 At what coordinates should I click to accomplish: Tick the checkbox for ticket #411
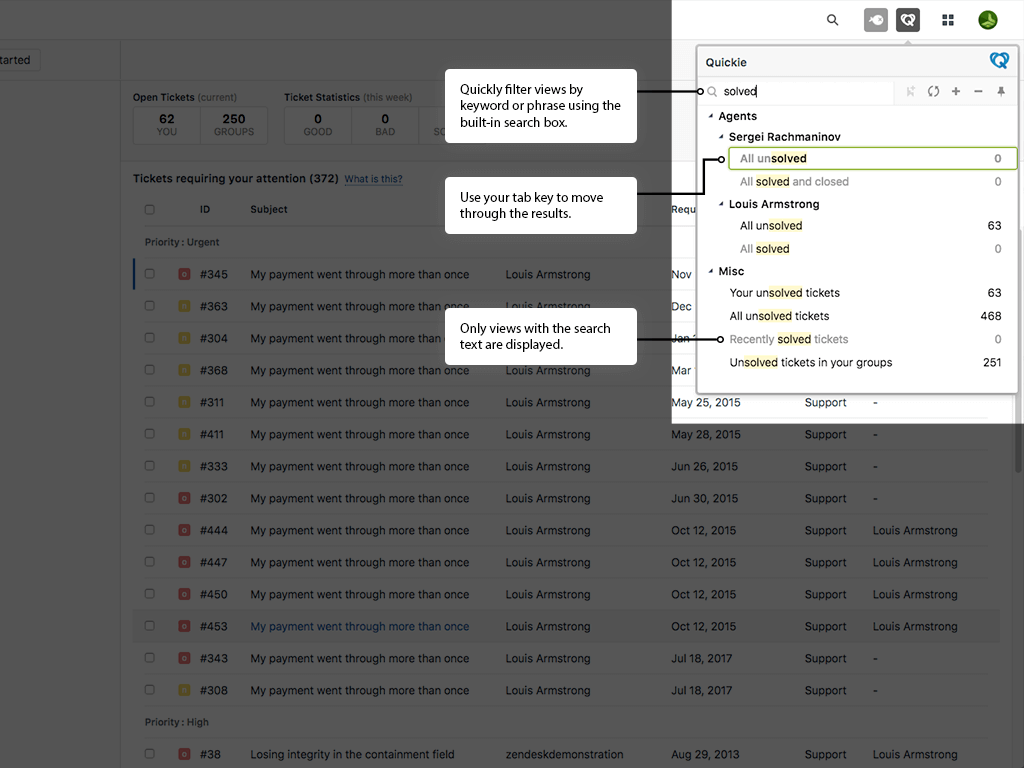tap(150, 434)
